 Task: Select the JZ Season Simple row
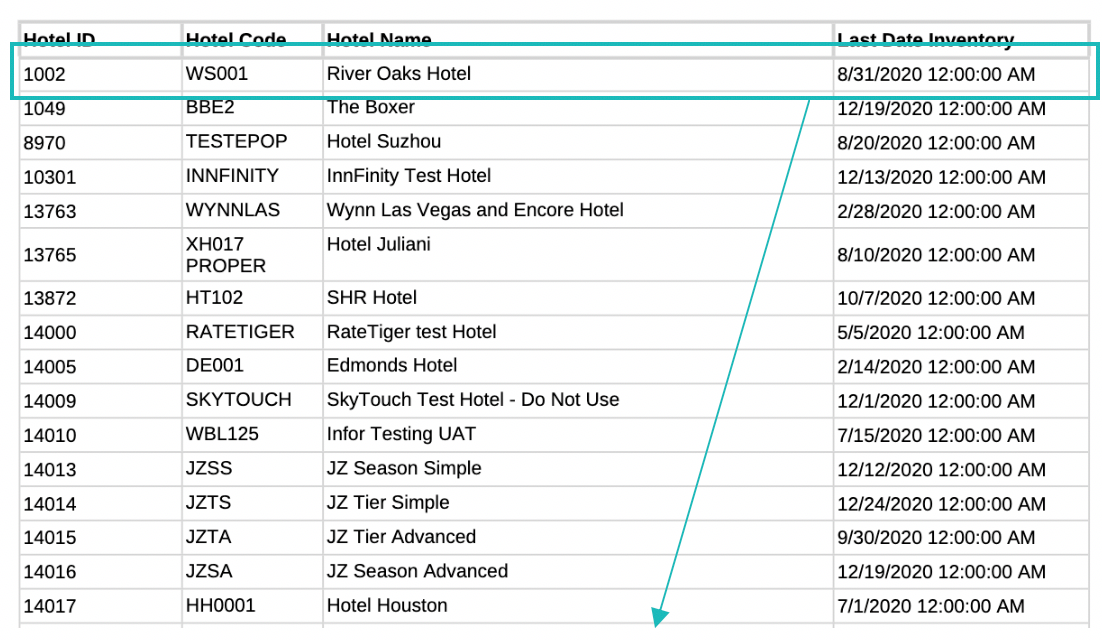pos(404,468)
